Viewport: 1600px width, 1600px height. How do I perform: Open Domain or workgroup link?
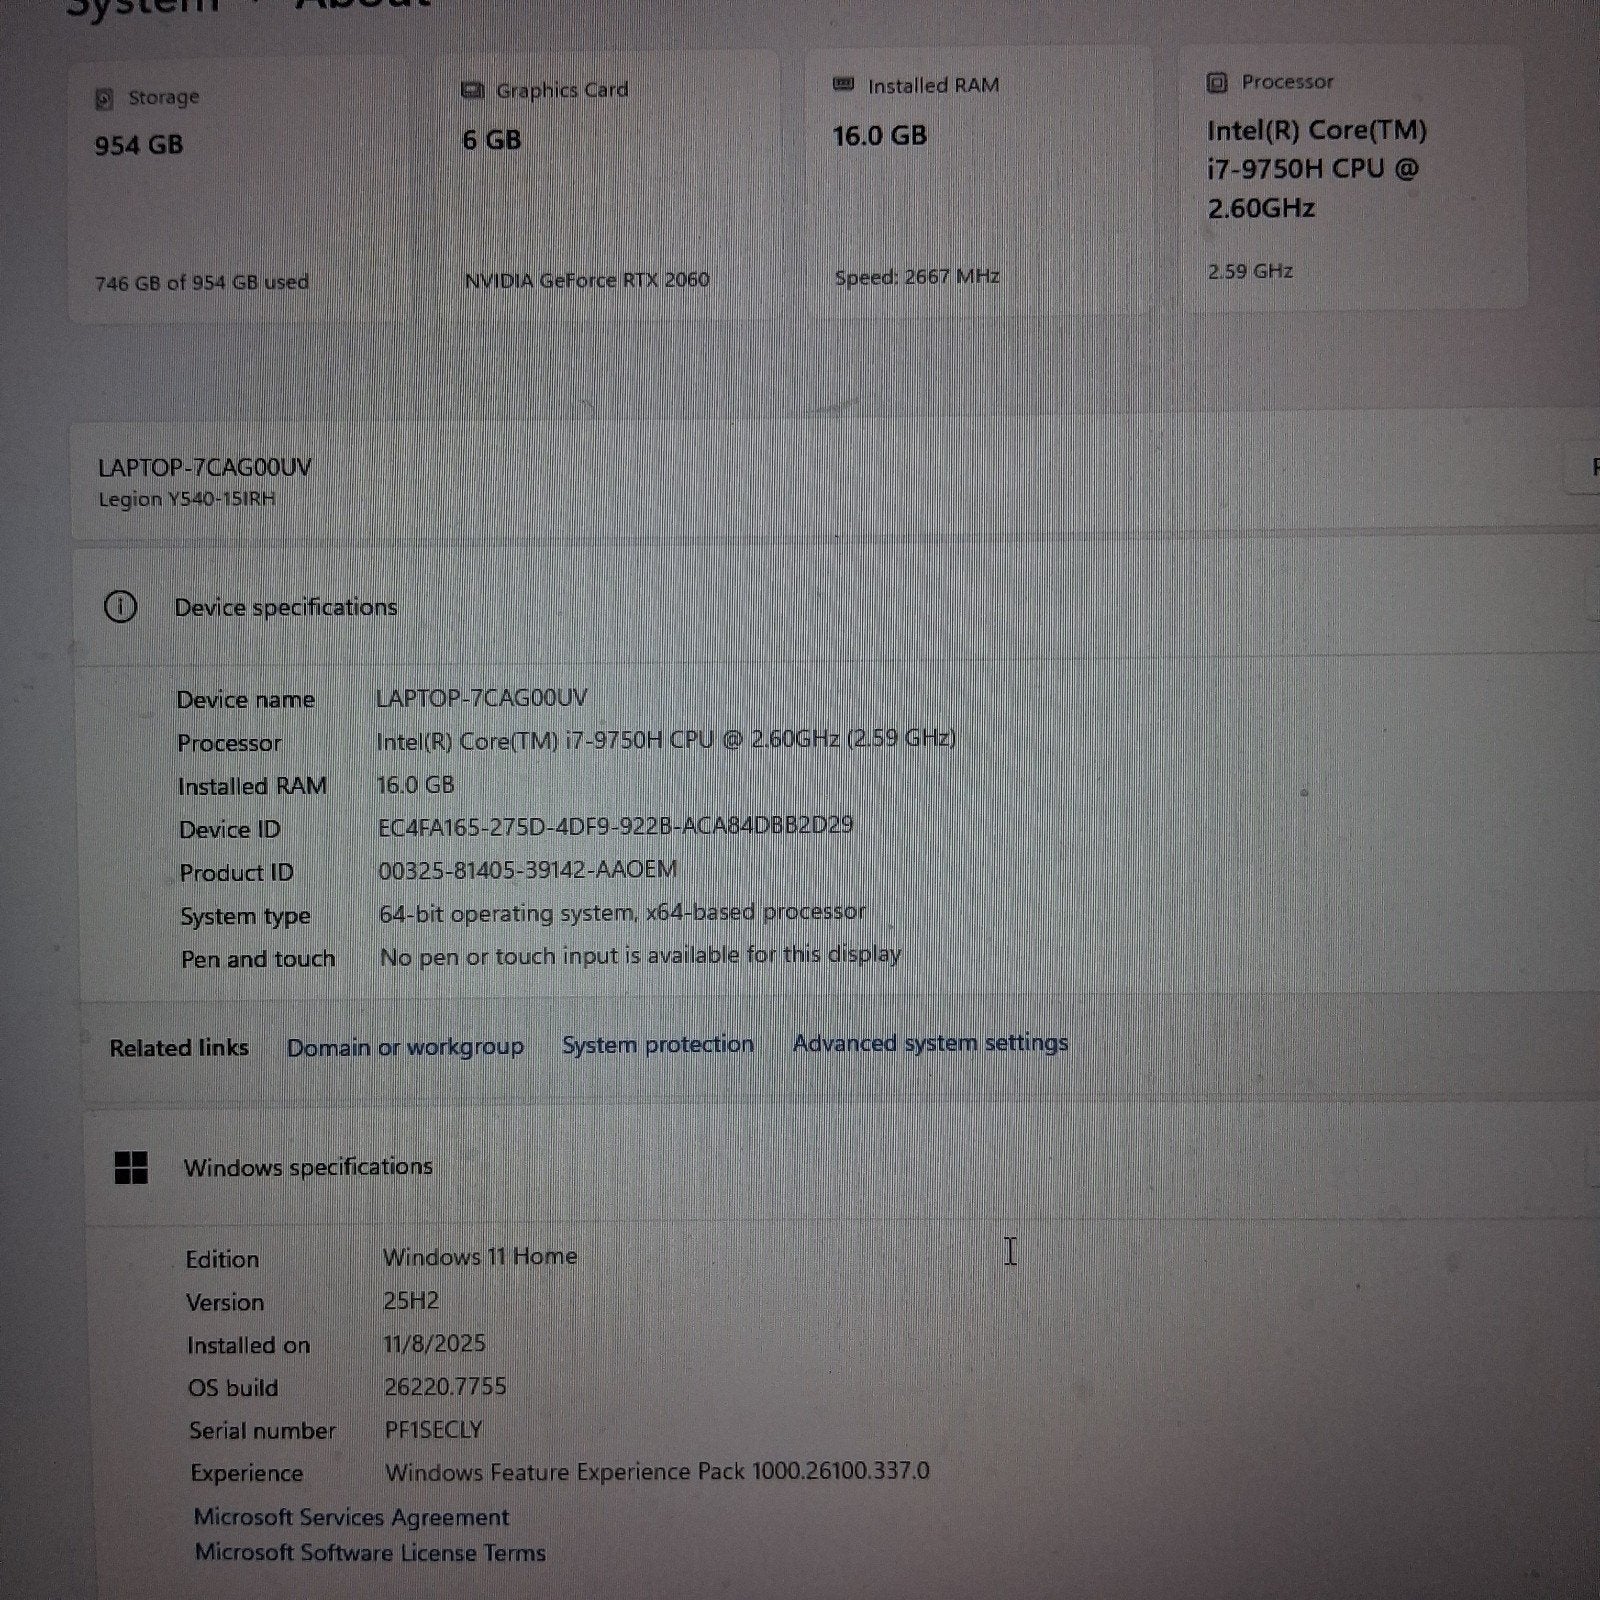[405, 1047]
